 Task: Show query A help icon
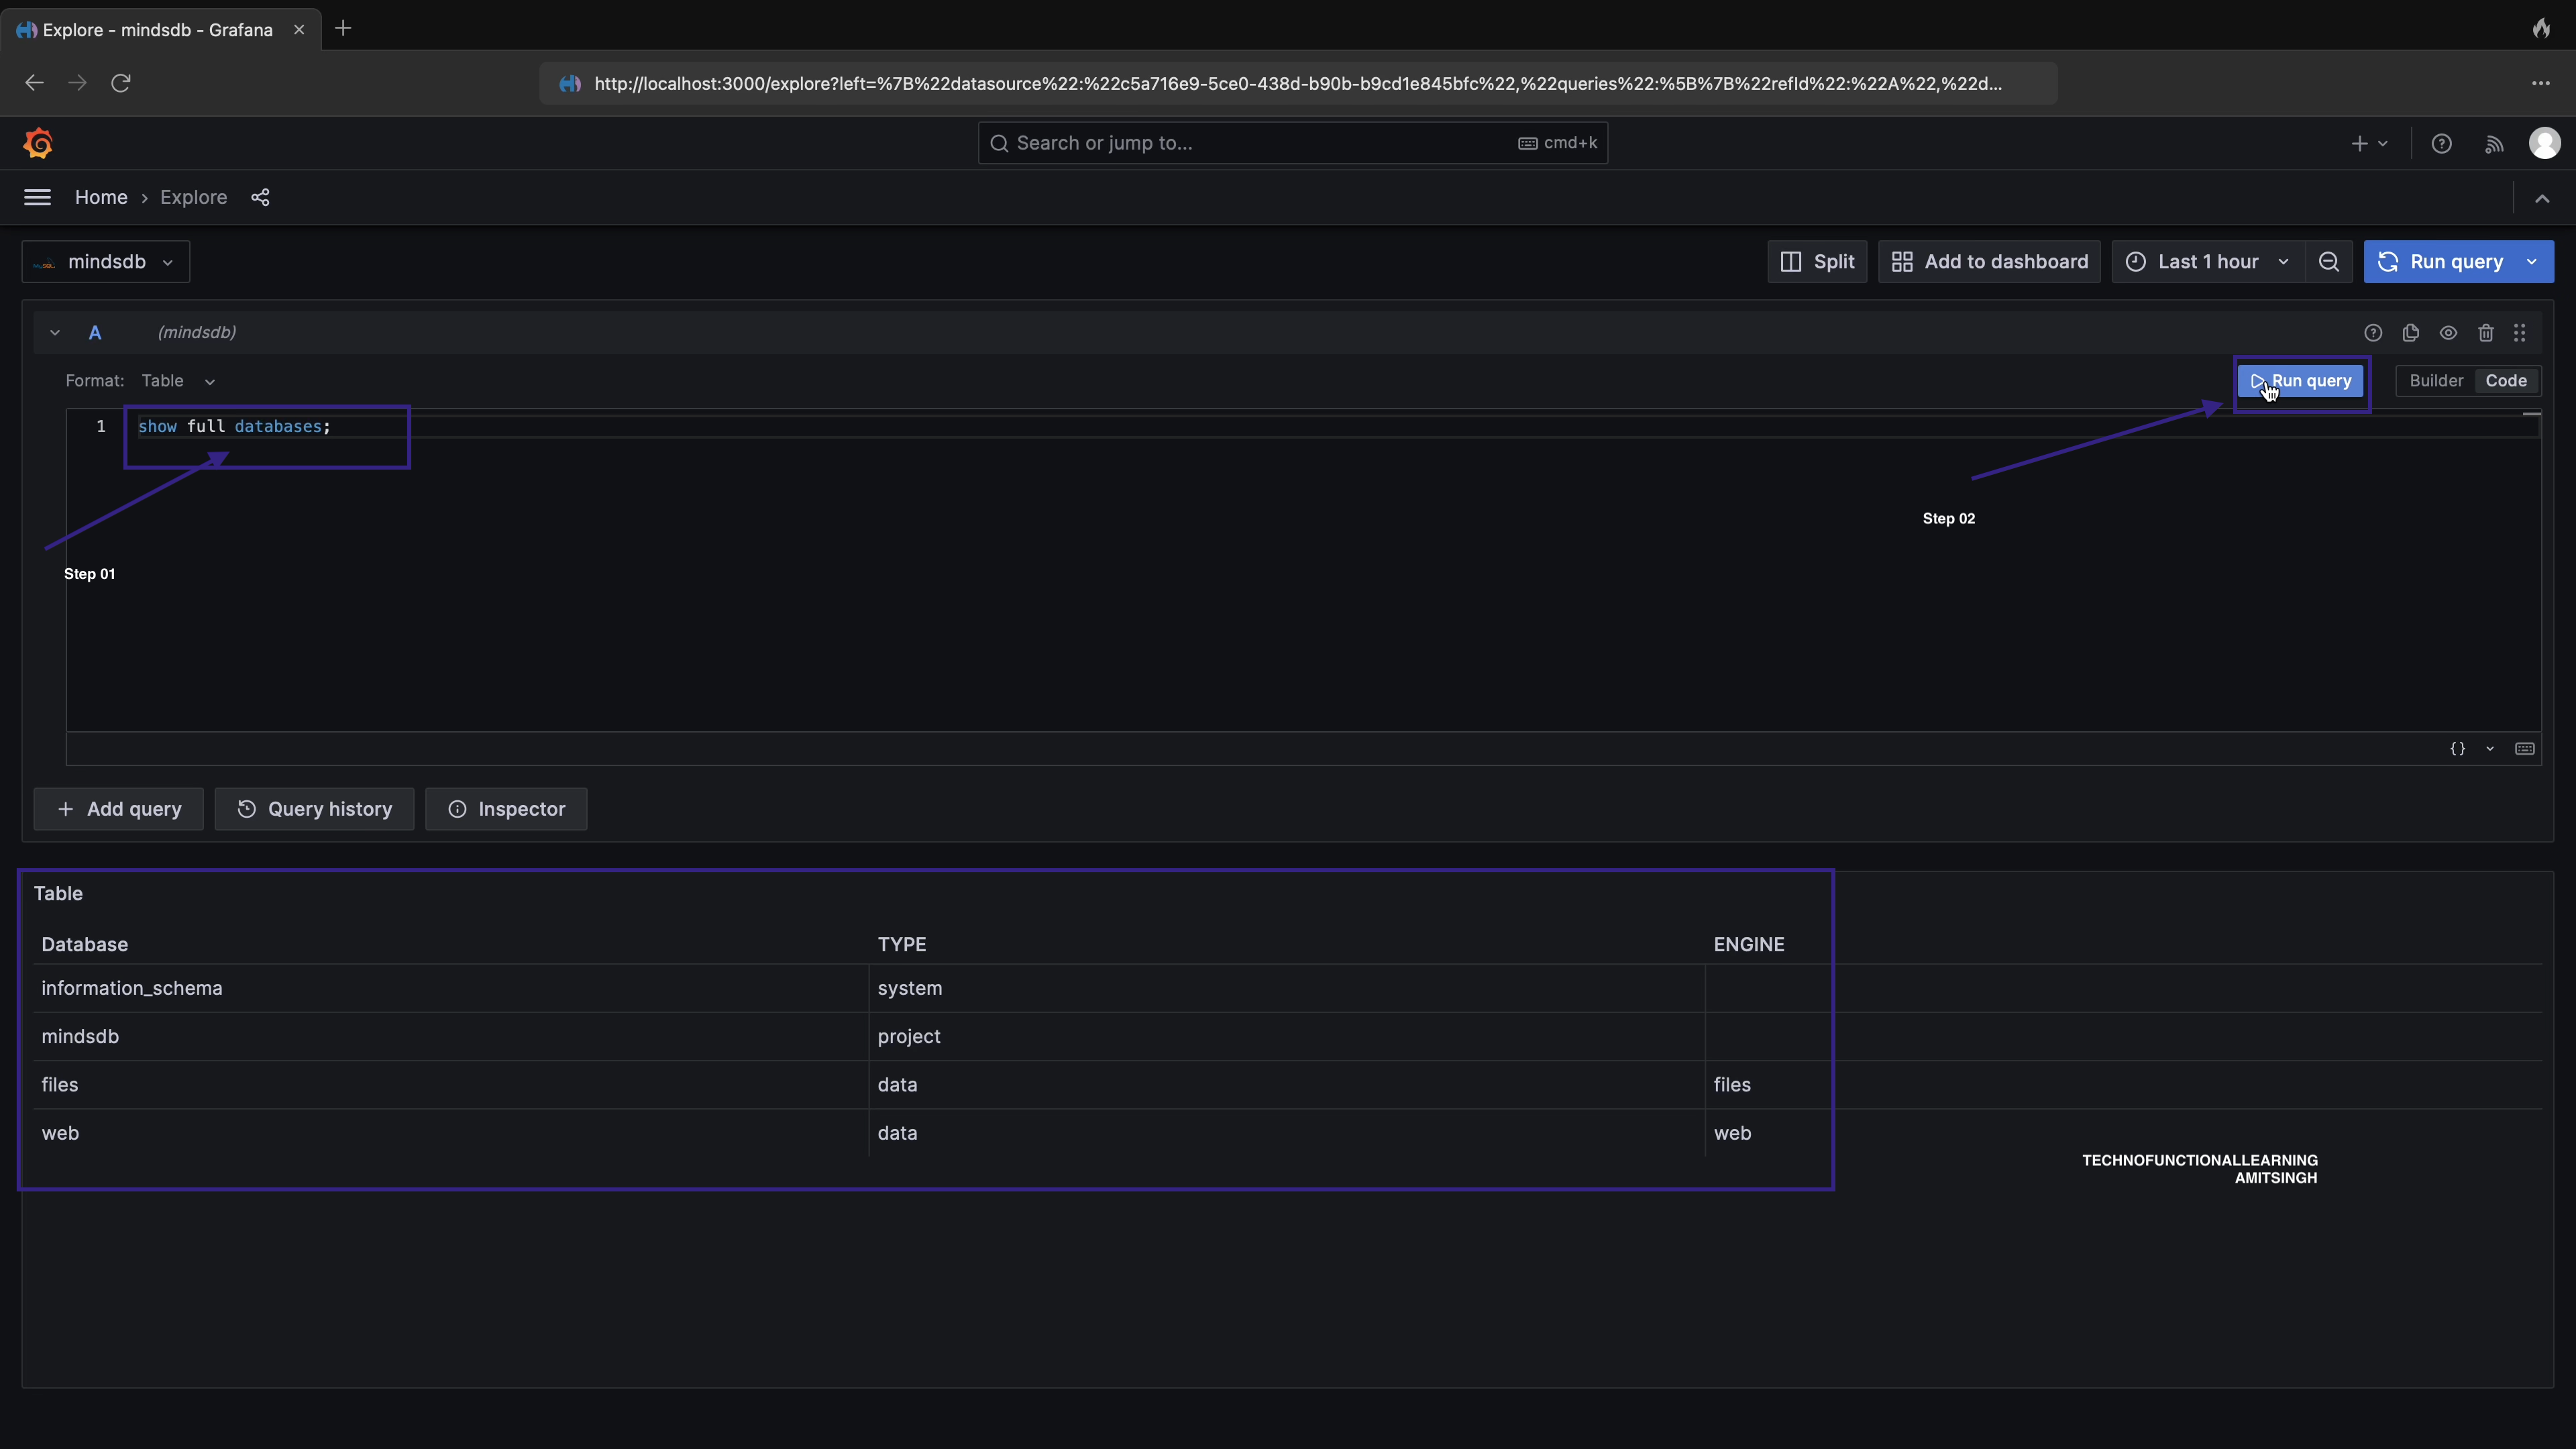point(2373,333)
